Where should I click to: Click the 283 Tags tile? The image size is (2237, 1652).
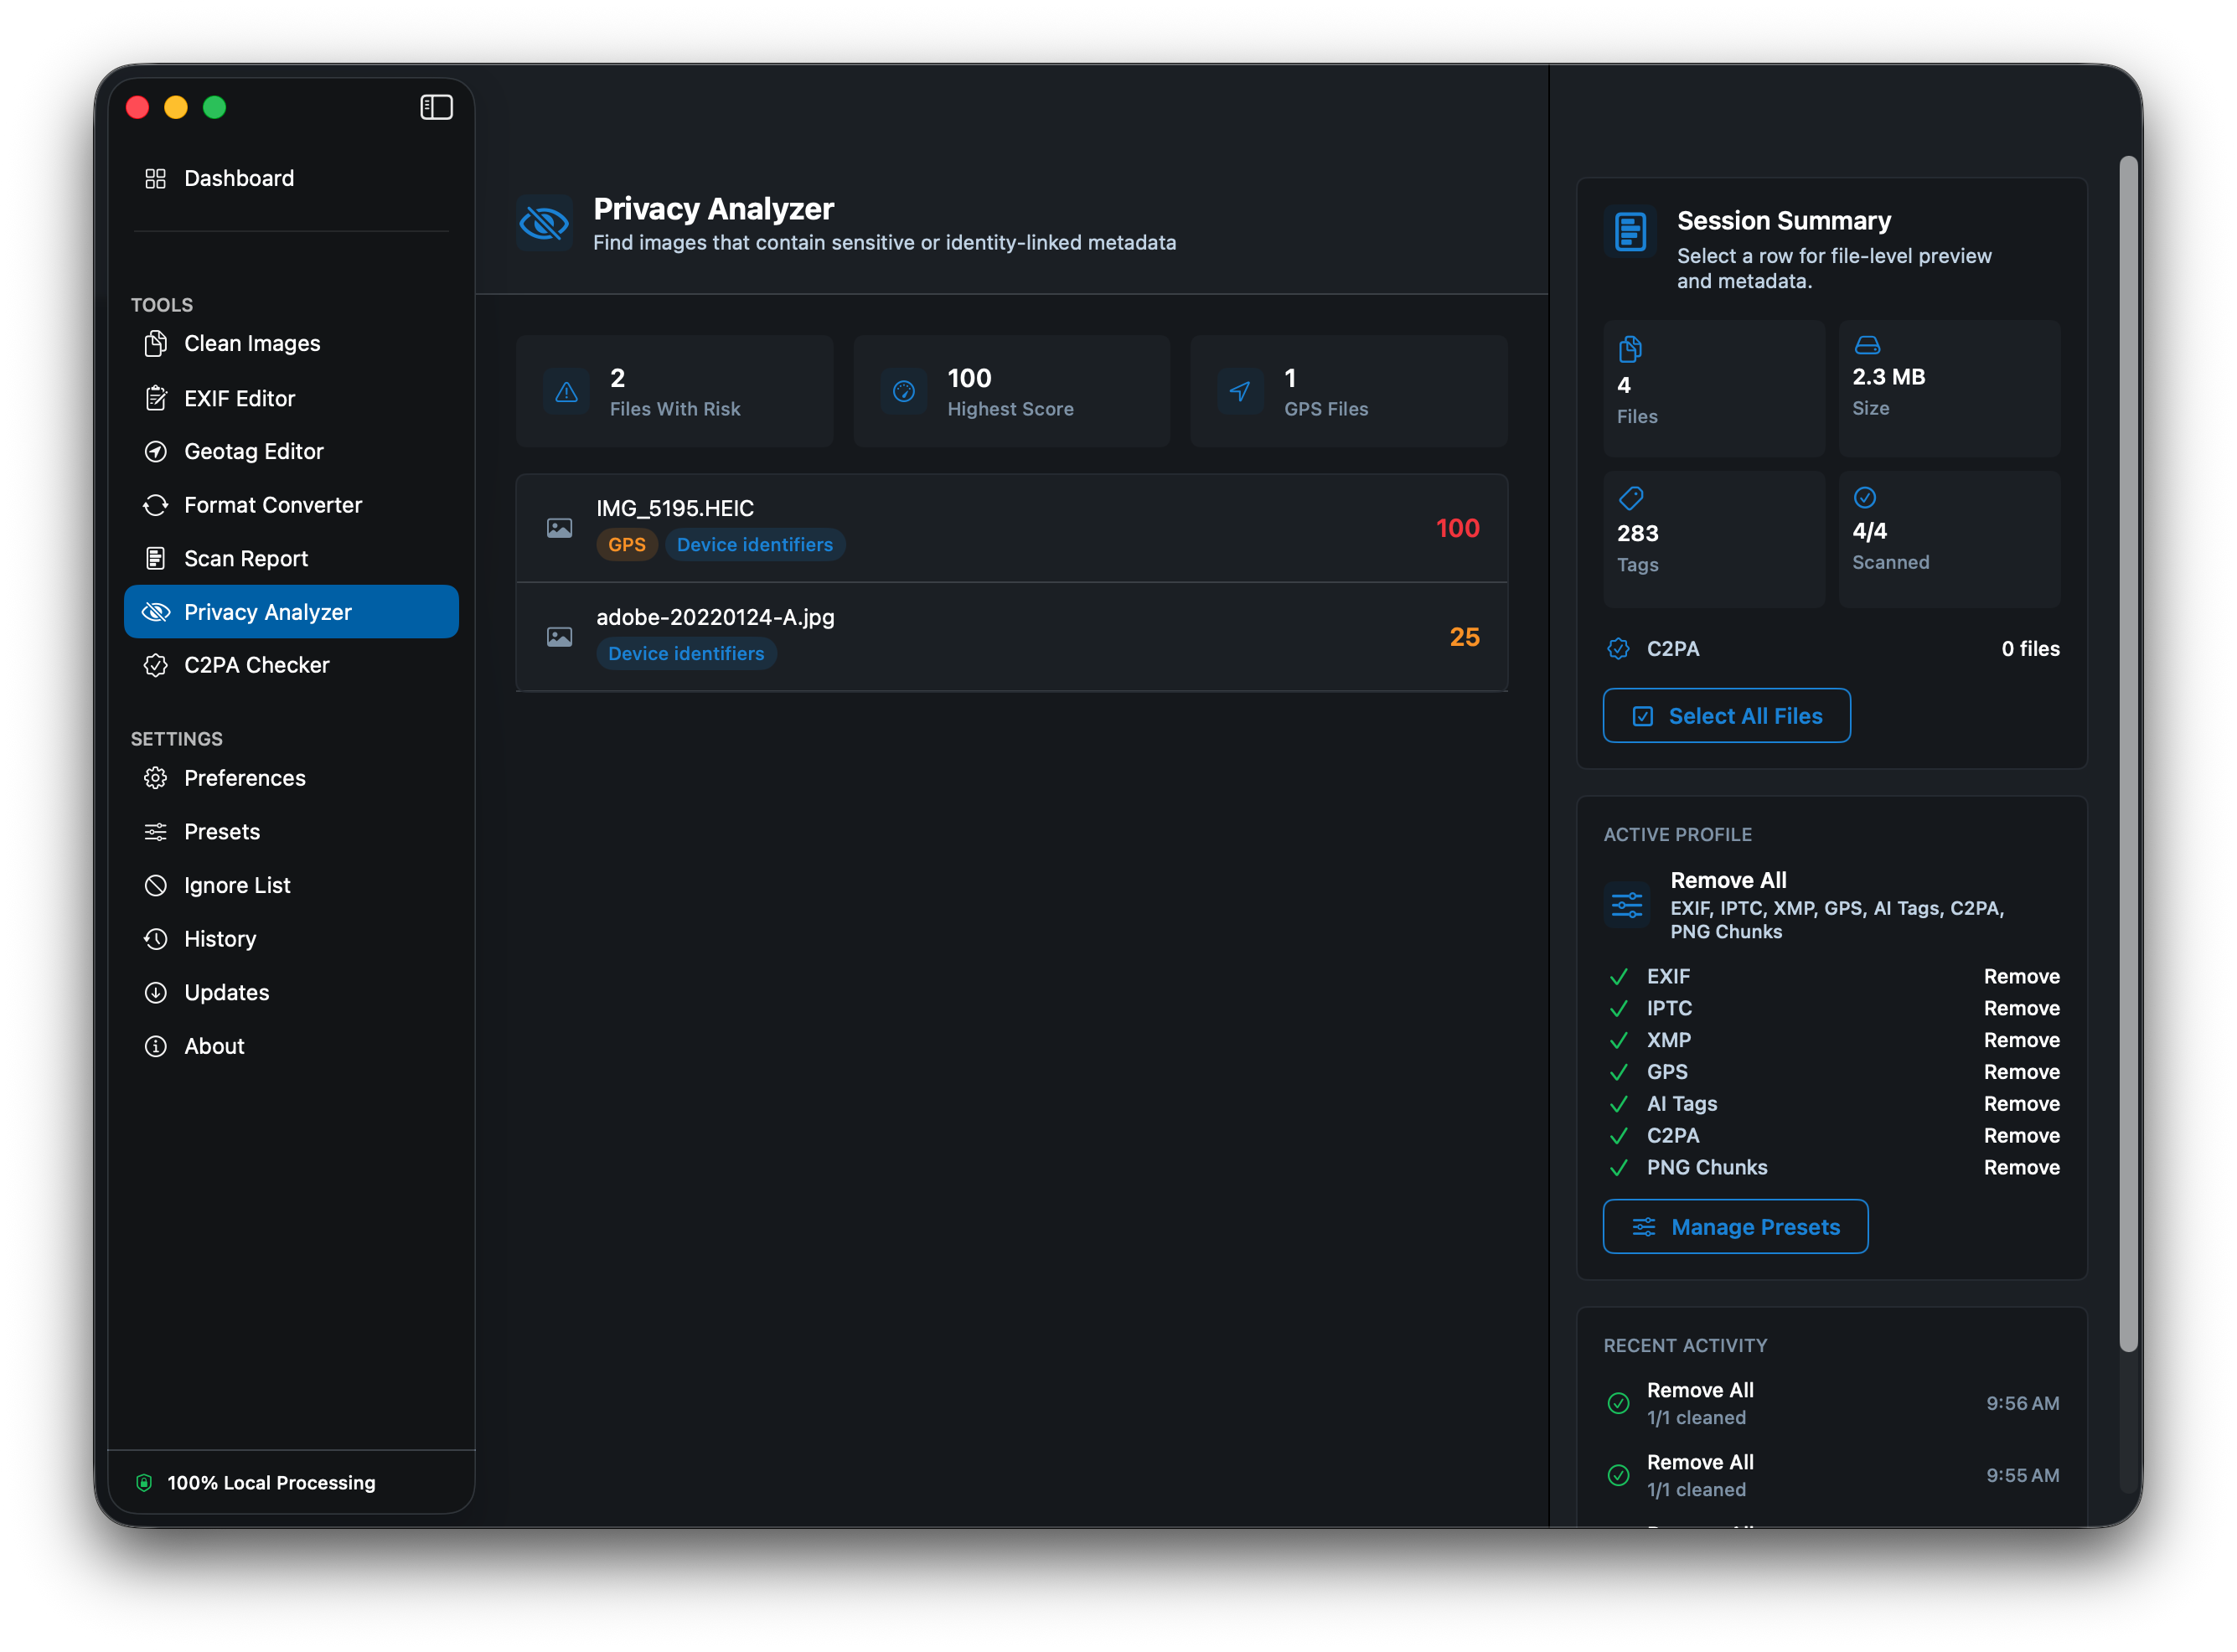click(1714, 539)
